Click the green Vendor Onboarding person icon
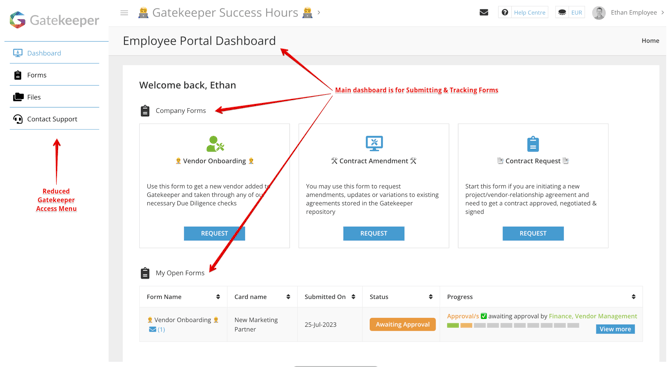 [x=215, y=144]
